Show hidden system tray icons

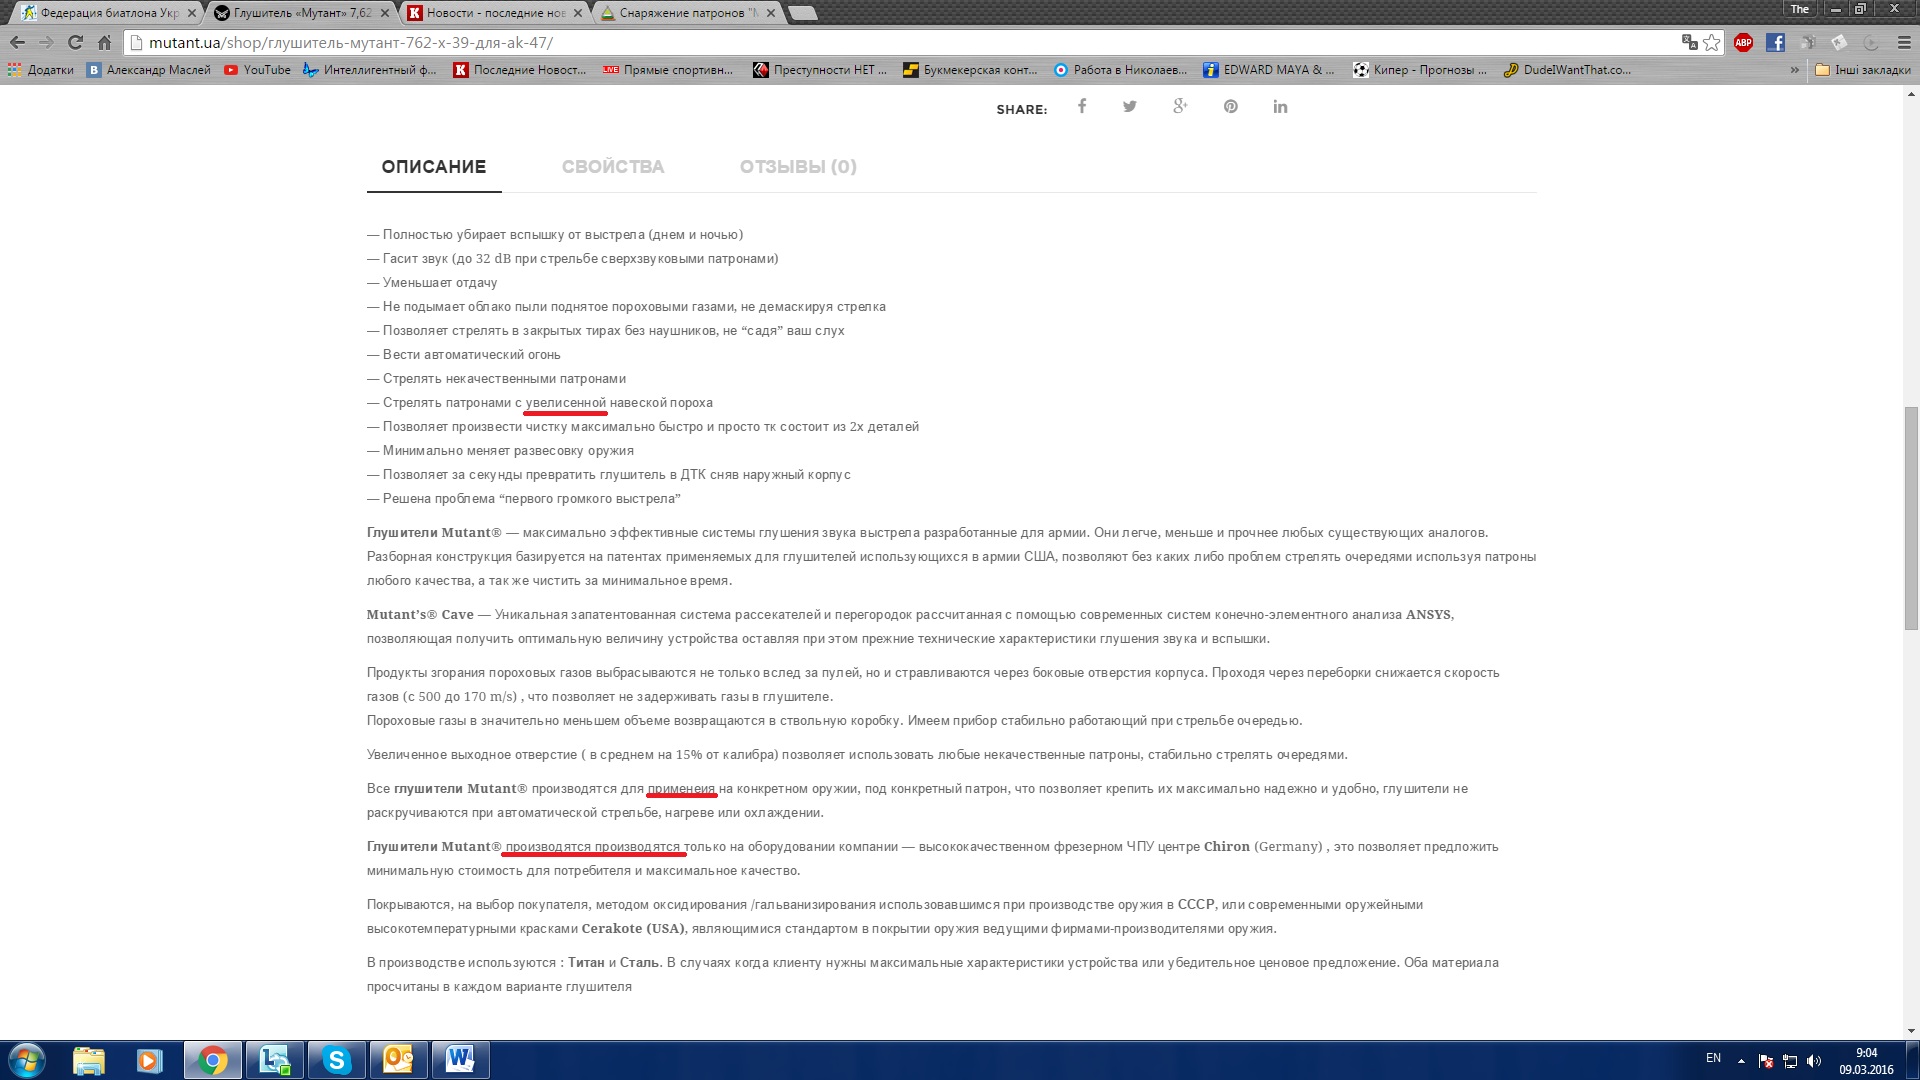point(1741,1061)
